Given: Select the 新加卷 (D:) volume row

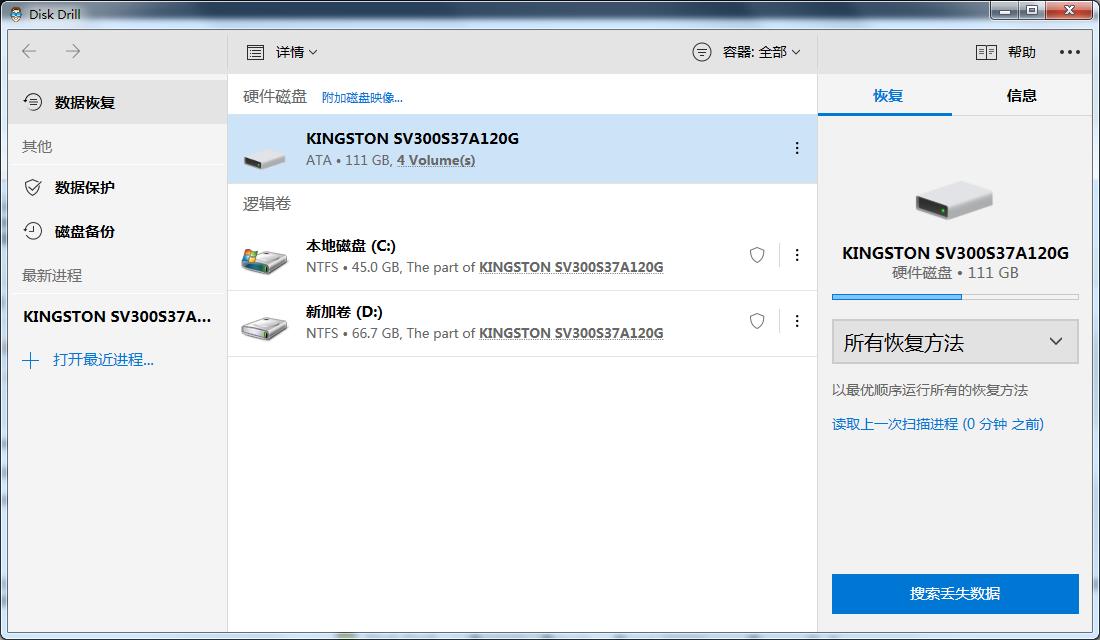Looking at the screenshot, I should (x=522, y=324).
